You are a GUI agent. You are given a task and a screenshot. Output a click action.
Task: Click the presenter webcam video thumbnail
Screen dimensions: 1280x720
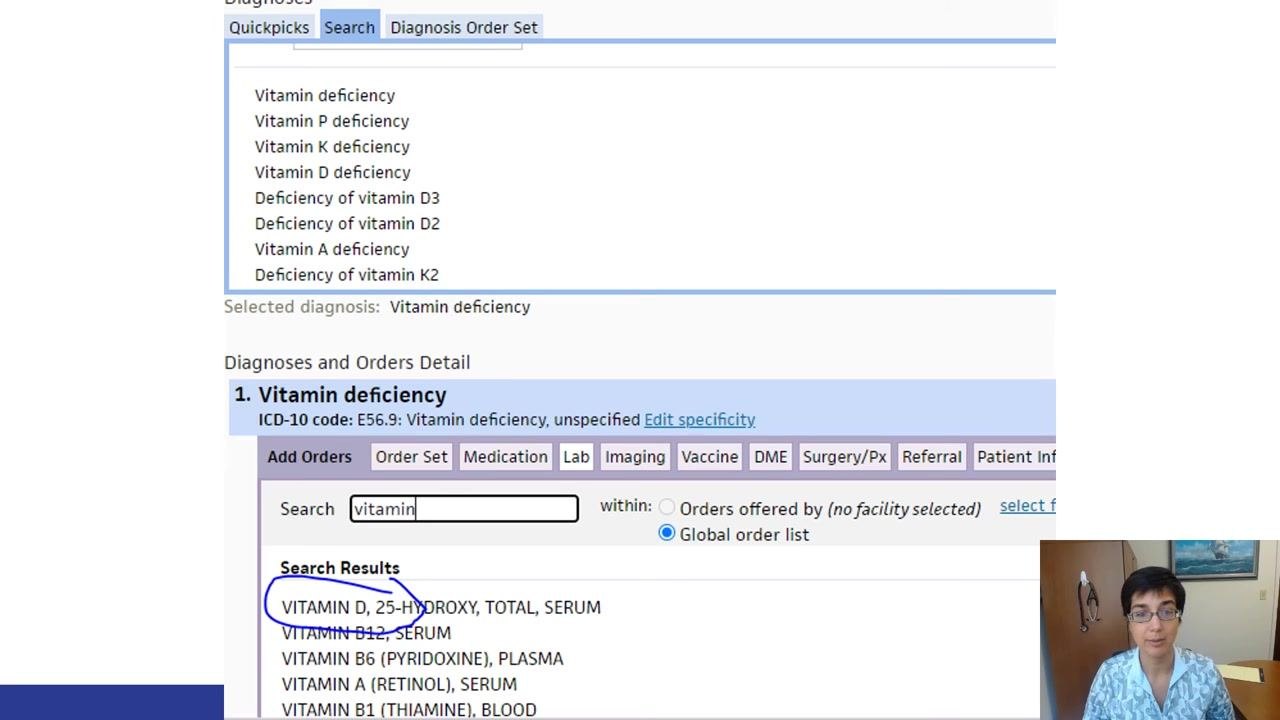coord(1159,630)
